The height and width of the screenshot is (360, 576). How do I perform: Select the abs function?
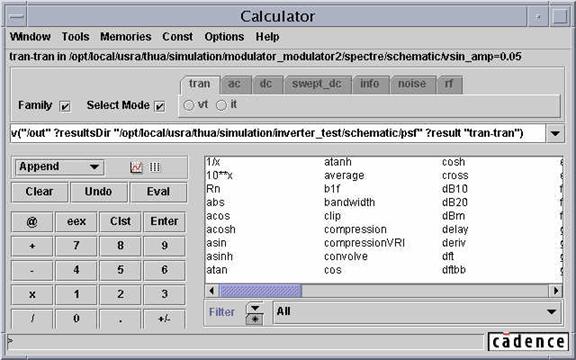tap(215, 202)
